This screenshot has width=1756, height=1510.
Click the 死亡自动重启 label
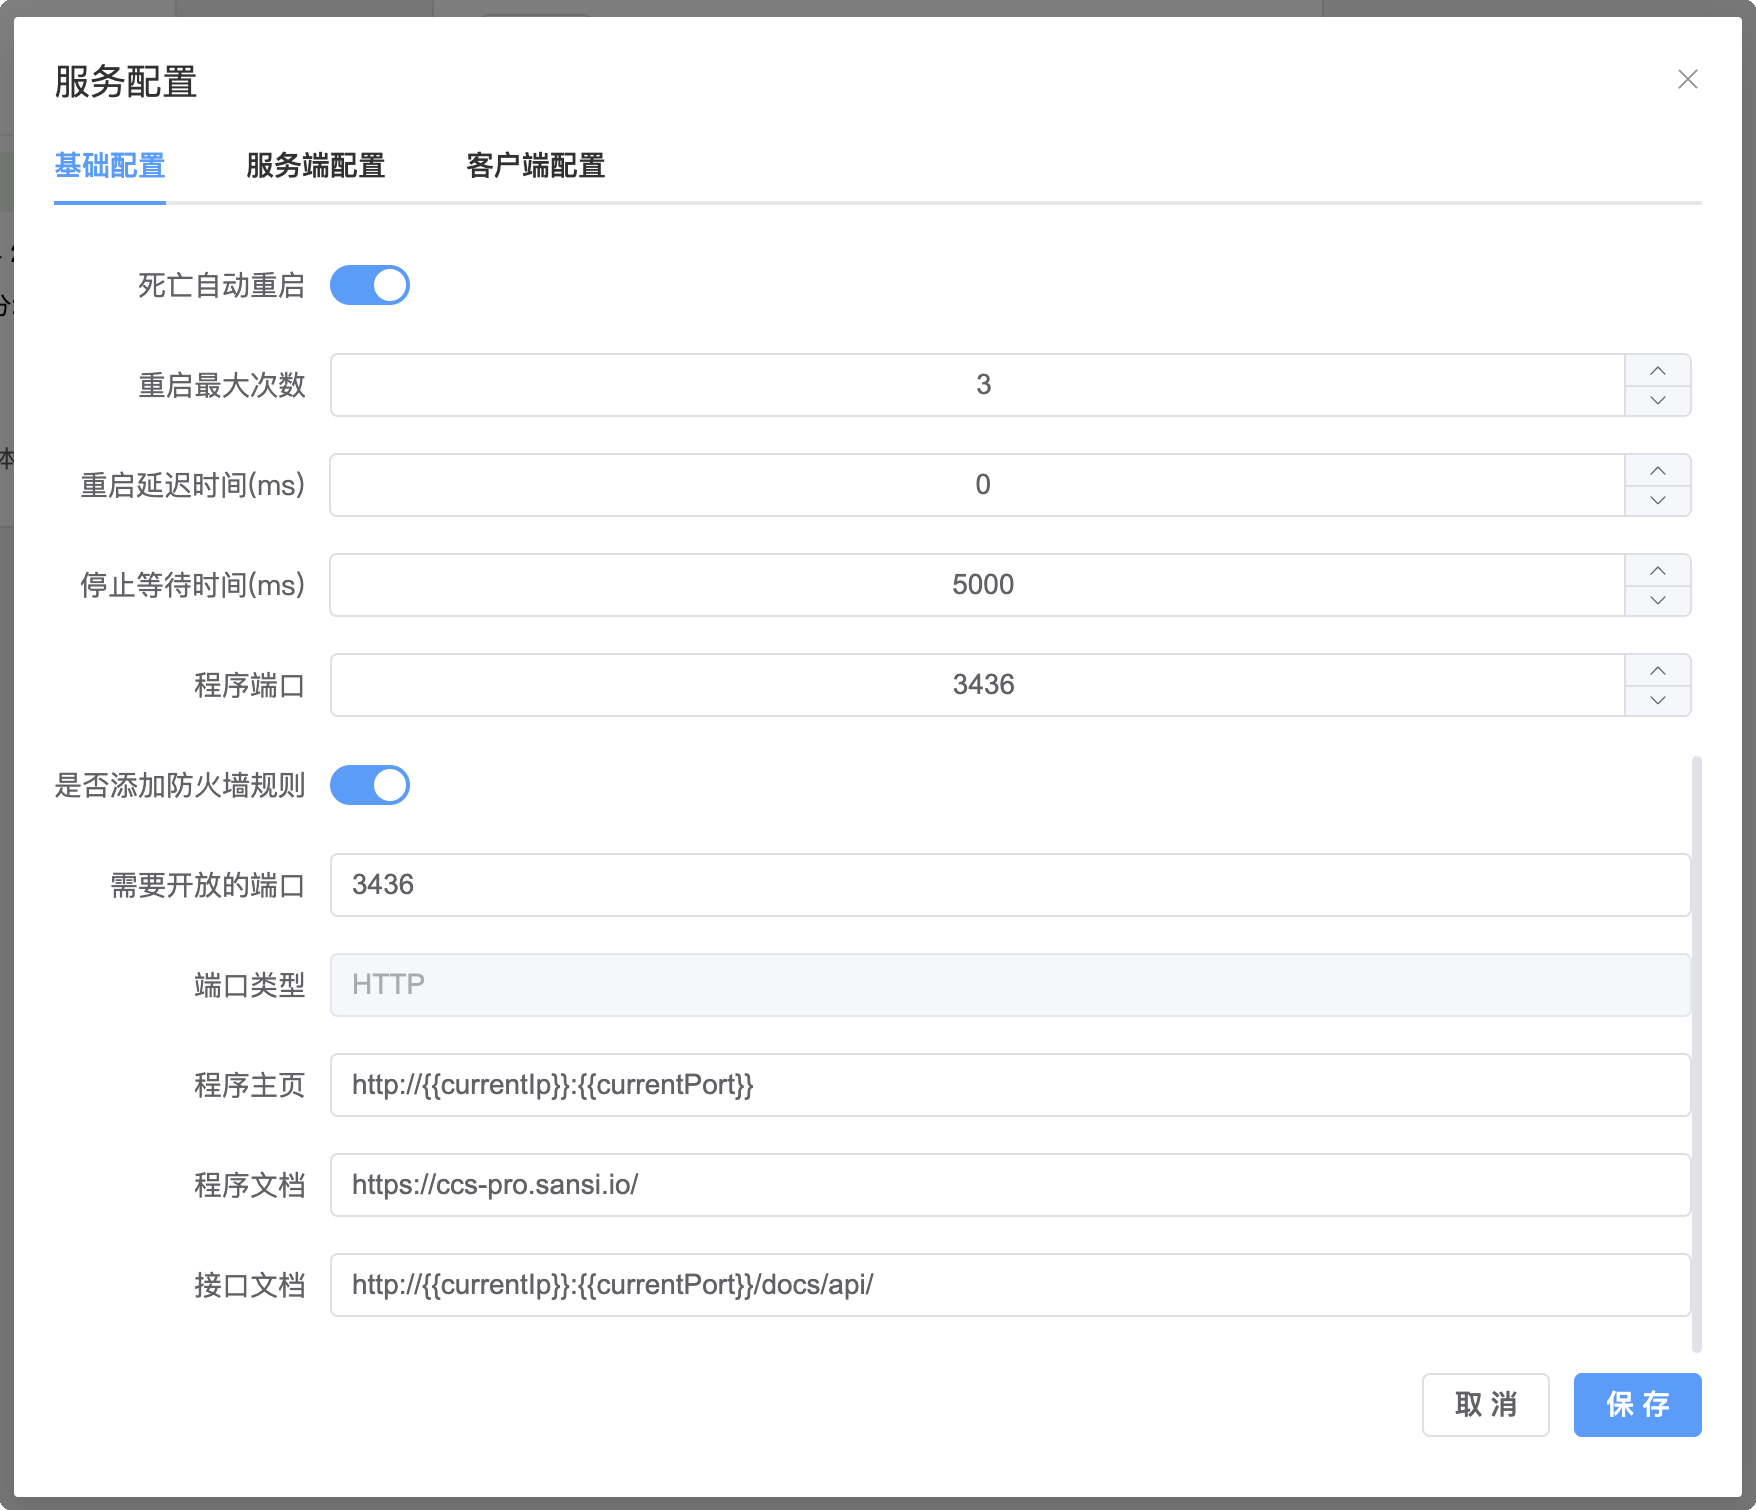[221, 285]
